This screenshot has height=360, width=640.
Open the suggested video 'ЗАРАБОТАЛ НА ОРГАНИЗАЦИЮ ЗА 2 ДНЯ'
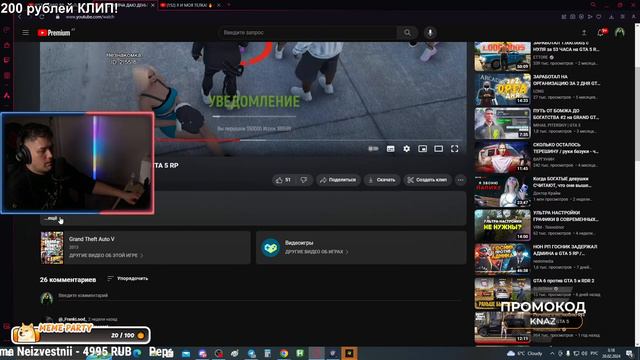click(x=537, y=89)
